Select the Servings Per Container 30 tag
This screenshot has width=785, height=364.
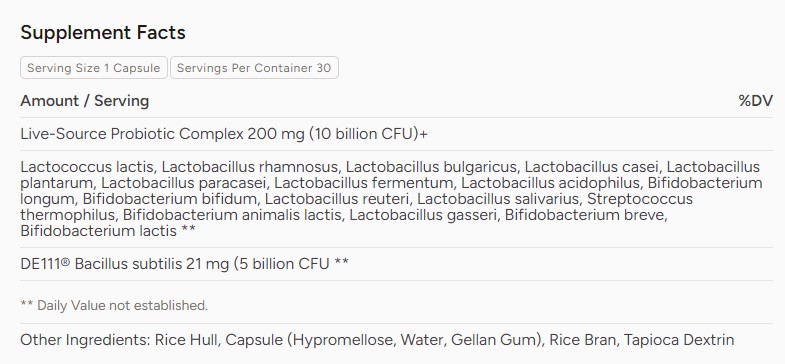point(254,68)
